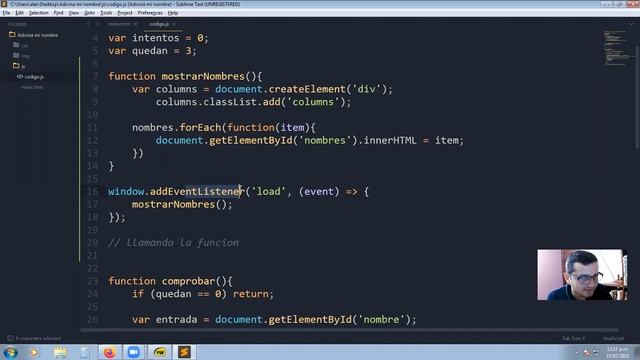The width and height of the screenshot is (640, 360).
Task: Open the Project menu
Action: [125, 13]
